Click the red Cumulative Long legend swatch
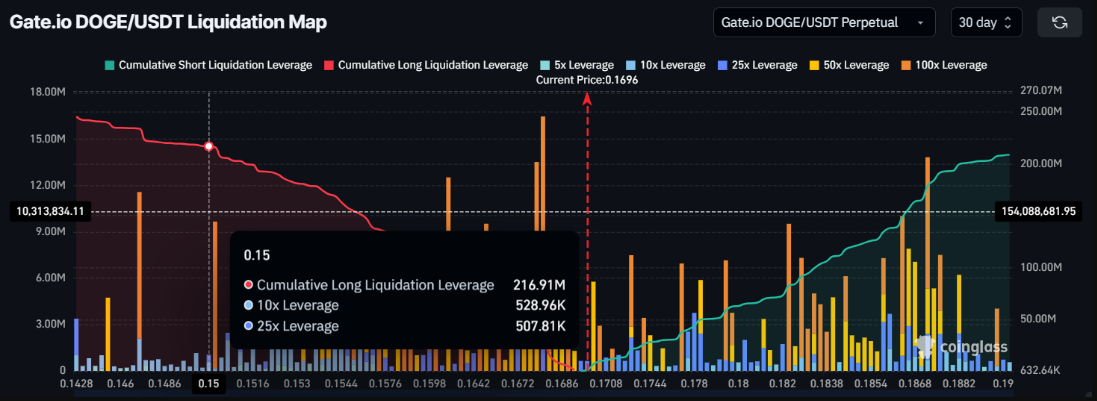This screenshot has width=1097, height=401. [x=329, y=65]
